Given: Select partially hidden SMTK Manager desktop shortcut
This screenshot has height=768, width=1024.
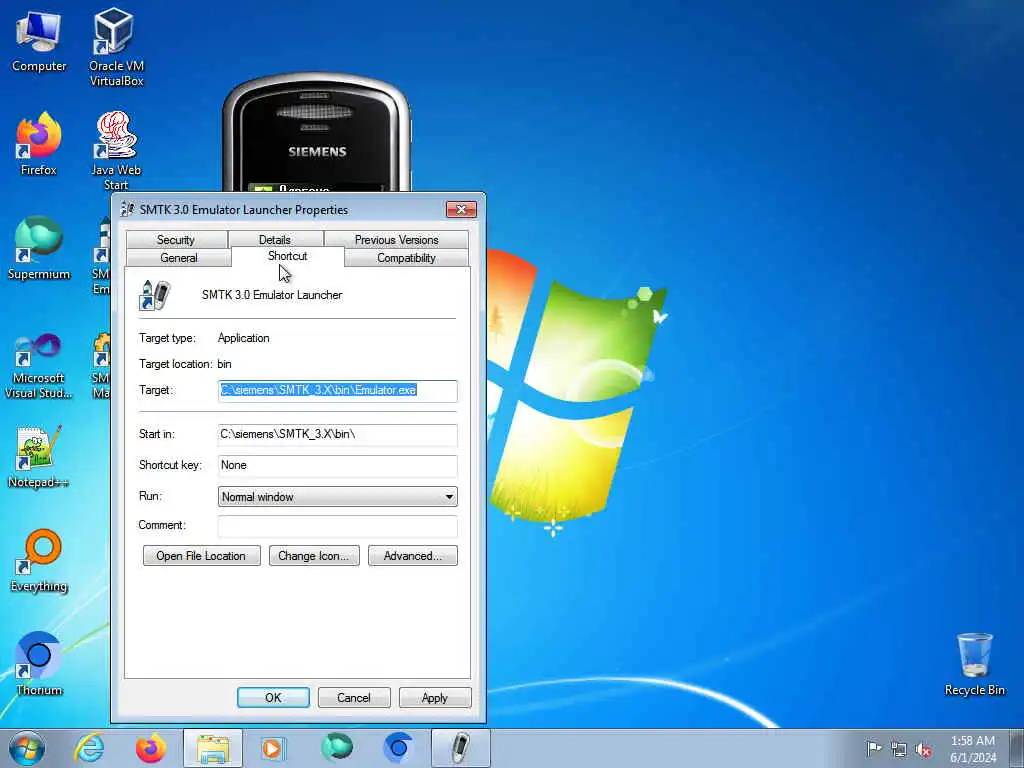Looking at the screenshot, I should (102, 364).
